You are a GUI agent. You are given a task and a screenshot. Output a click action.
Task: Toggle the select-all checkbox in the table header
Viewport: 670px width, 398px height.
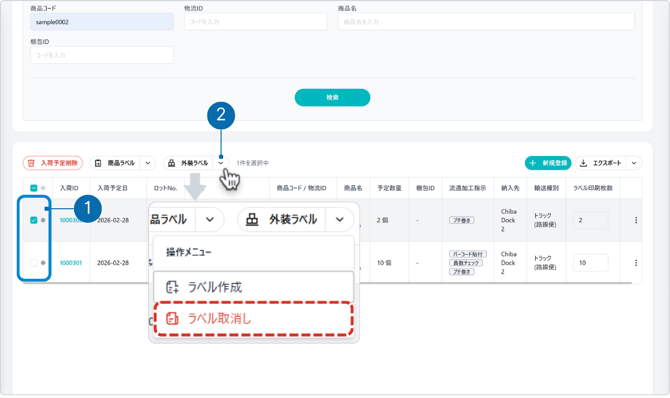(34, 188)
